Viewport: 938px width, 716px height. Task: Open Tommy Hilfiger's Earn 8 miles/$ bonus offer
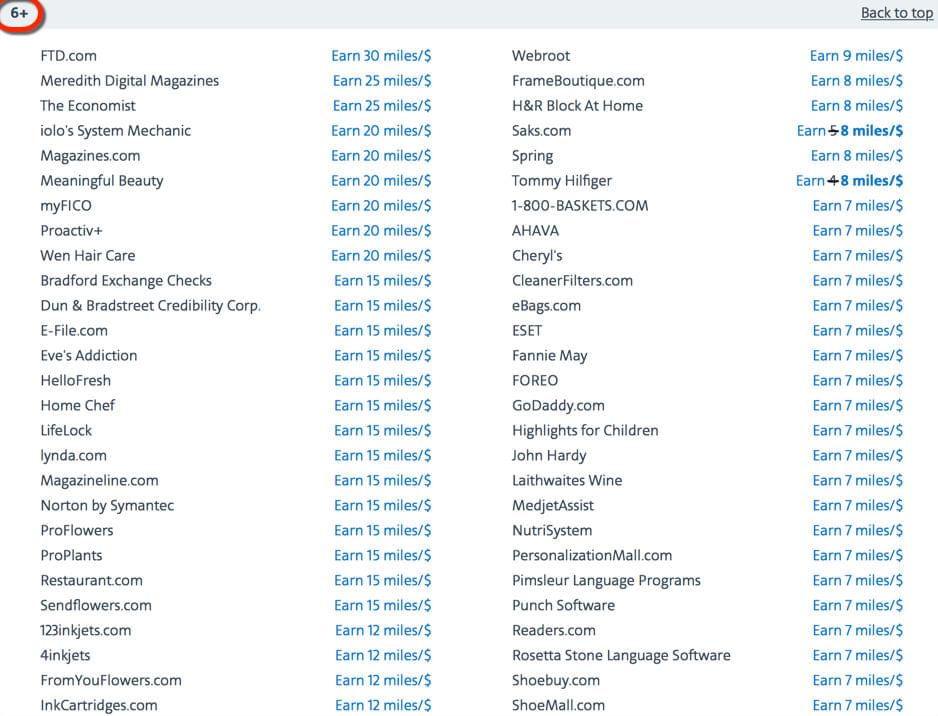click(x=849, y=181)
